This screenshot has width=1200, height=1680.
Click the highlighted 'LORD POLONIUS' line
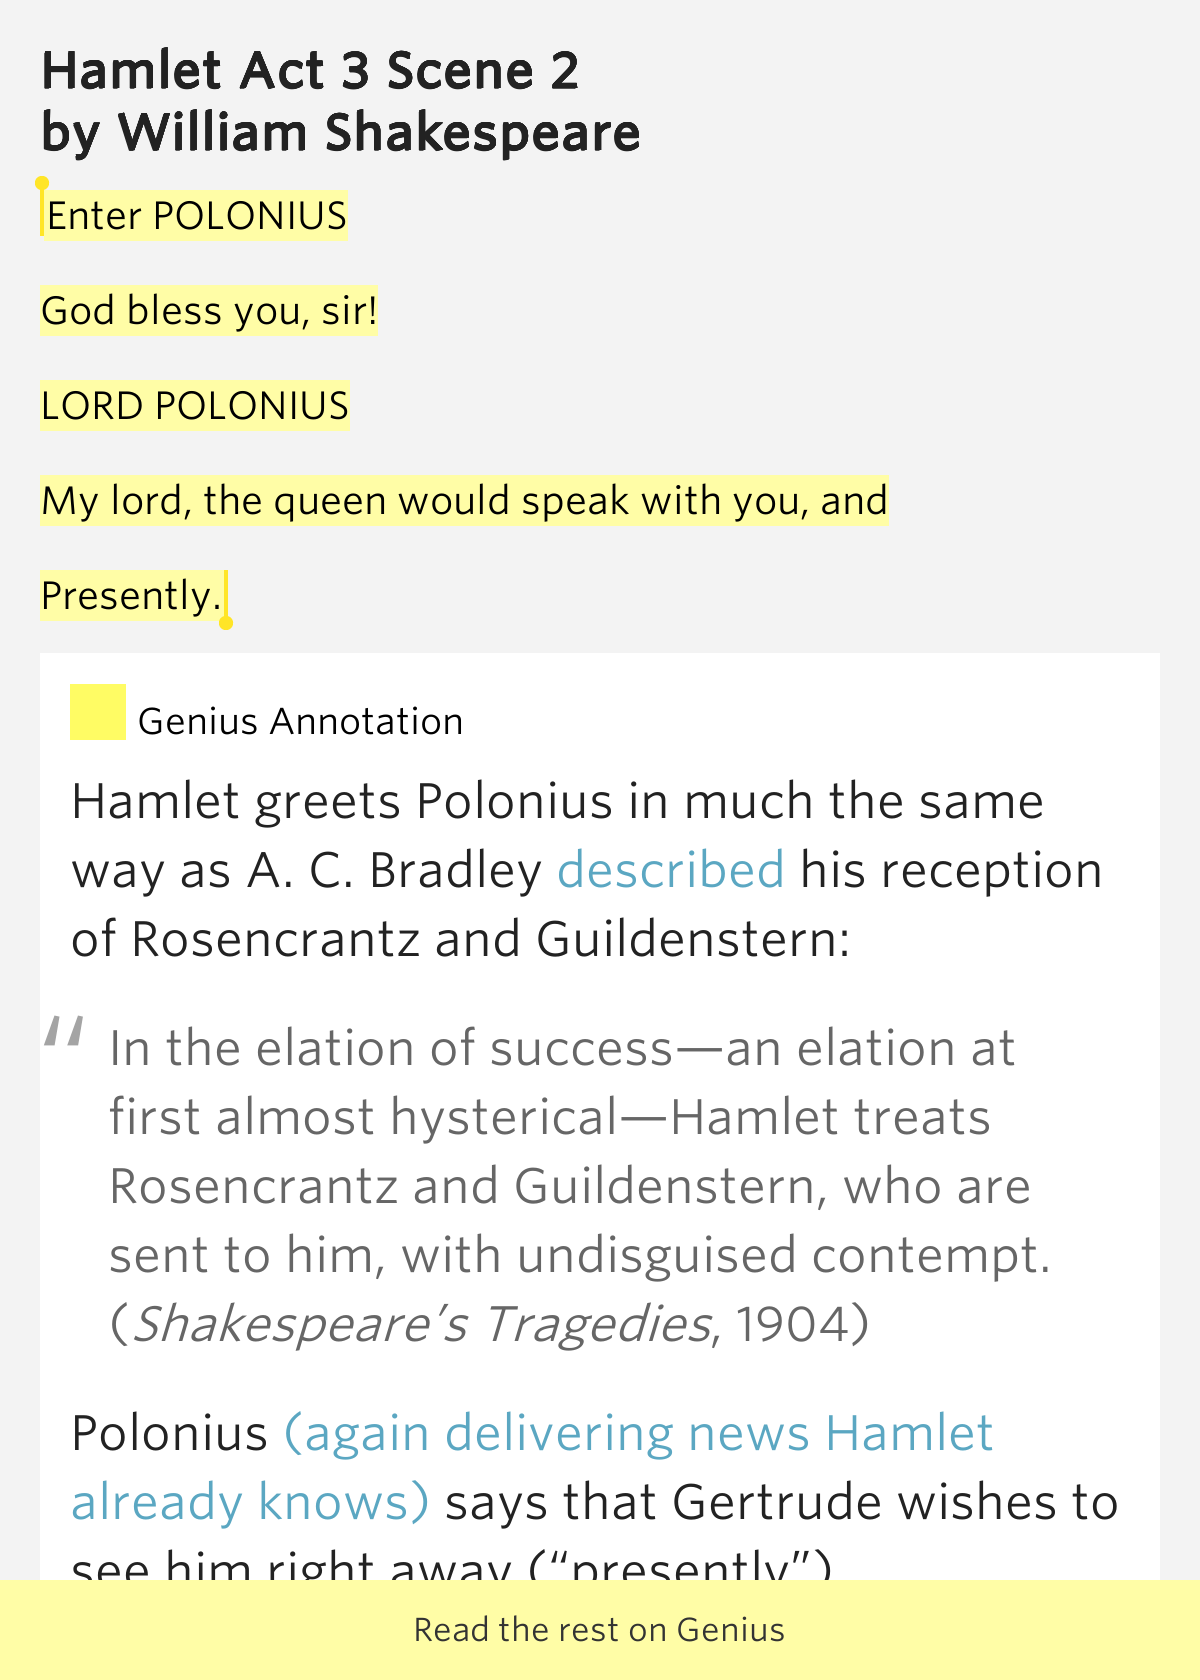click(195, 406)
